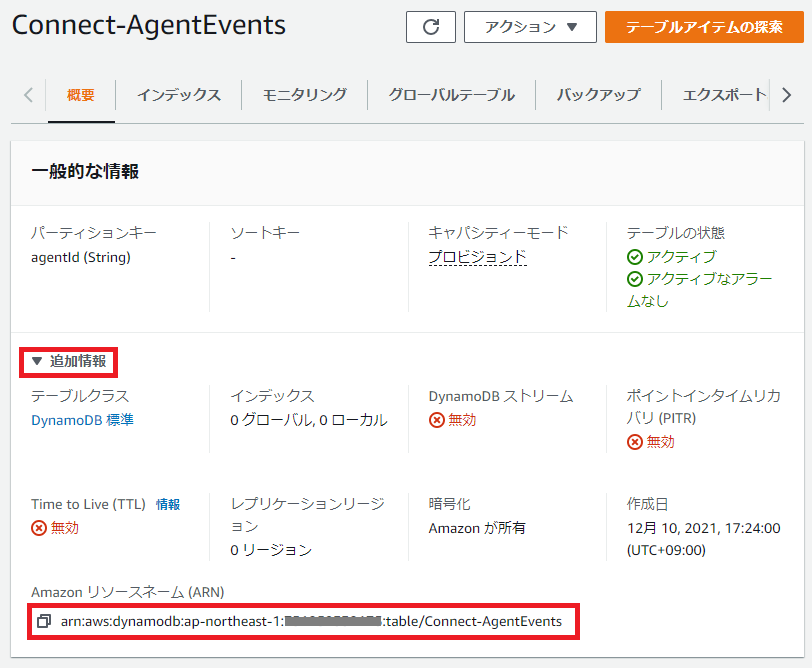Click the 無効 icon under PITR

pyautogui.click(x=635, y=442)
